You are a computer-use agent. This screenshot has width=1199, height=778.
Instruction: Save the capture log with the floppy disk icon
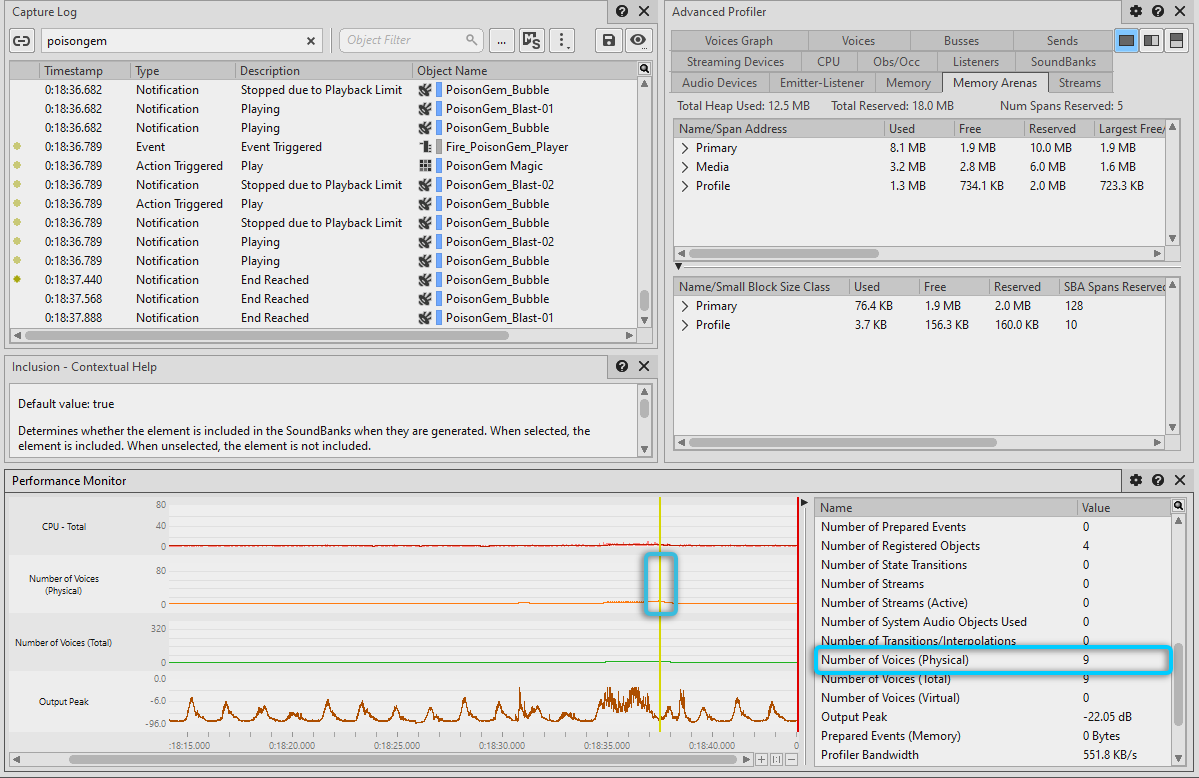607,41
